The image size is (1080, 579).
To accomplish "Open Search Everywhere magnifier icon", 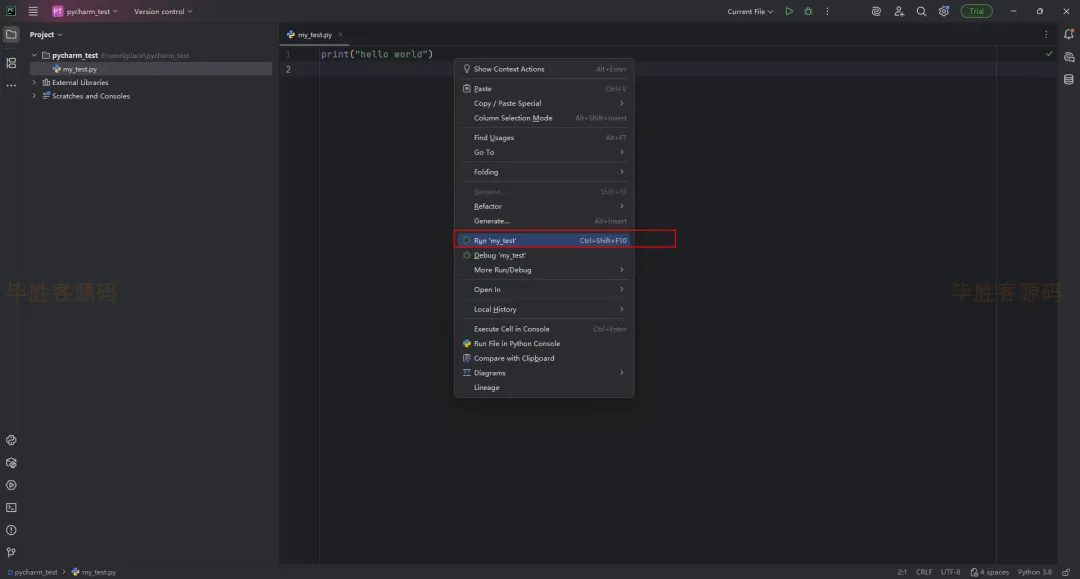I will (x=921, y=11).
